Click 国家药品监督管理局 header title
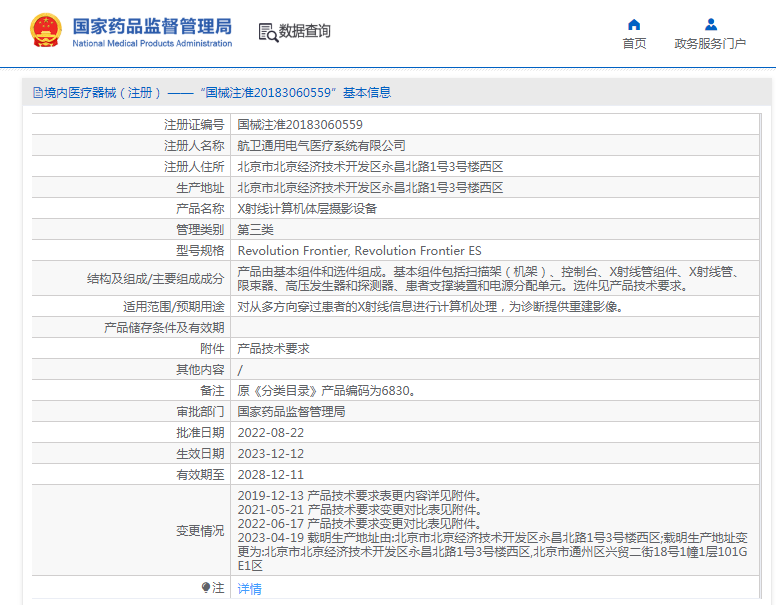Image resolution: width=776 pixels, height=605 pixels. 152,26
